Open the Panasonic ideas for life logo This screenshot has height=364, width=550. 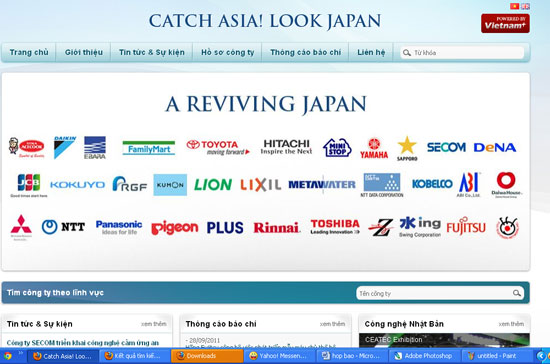click(119, 227)
